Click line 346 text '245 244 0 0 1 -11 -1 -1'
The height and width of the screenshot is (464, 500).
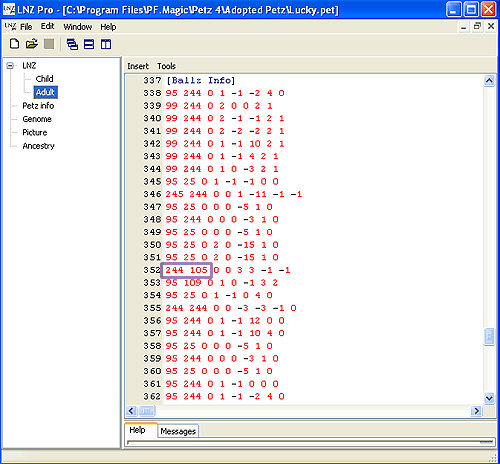coord(234,194)
